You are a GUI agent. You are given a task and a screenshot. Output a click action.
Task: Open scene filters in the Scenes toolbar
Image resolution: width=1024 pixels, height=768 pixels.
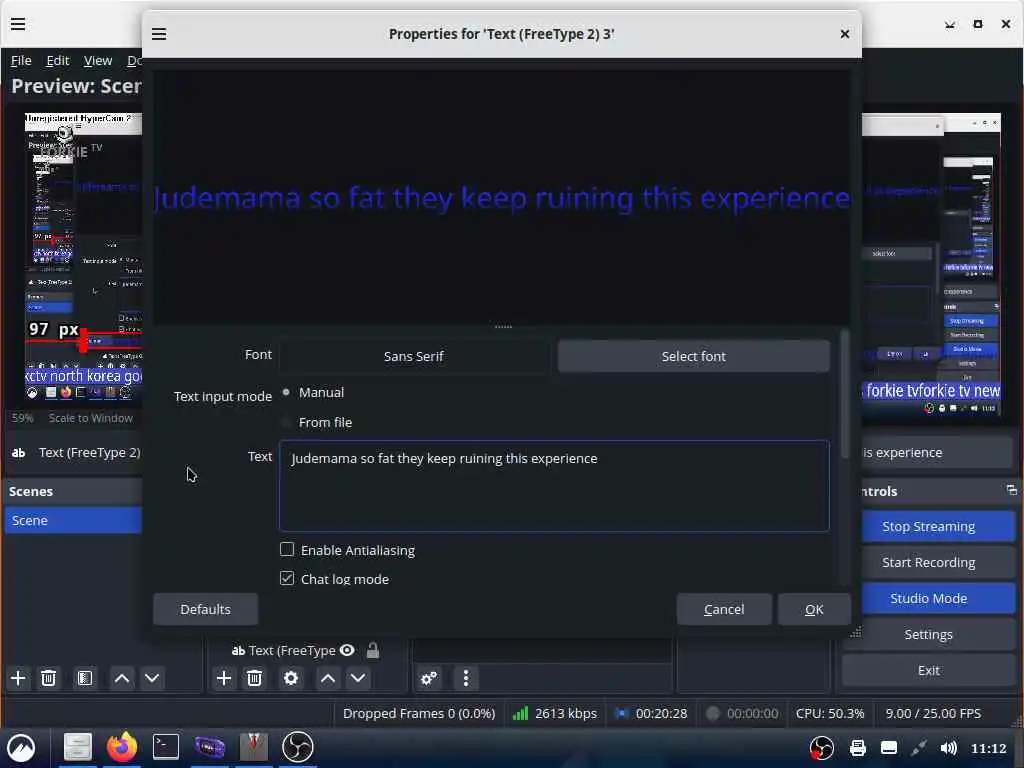tap(85, 678)
